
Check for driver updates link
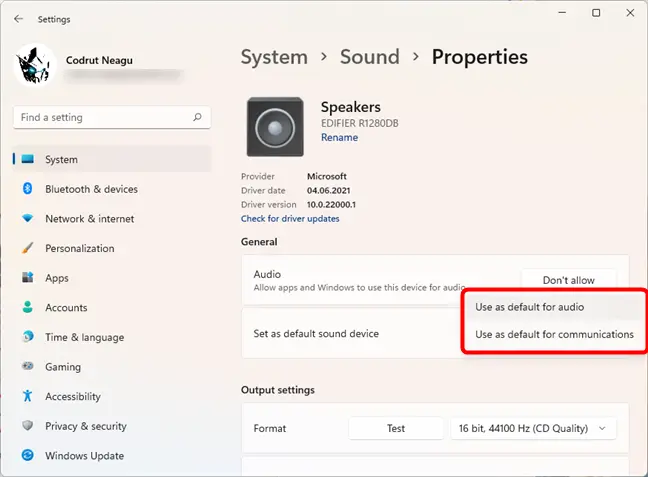(x=290, y=219)
